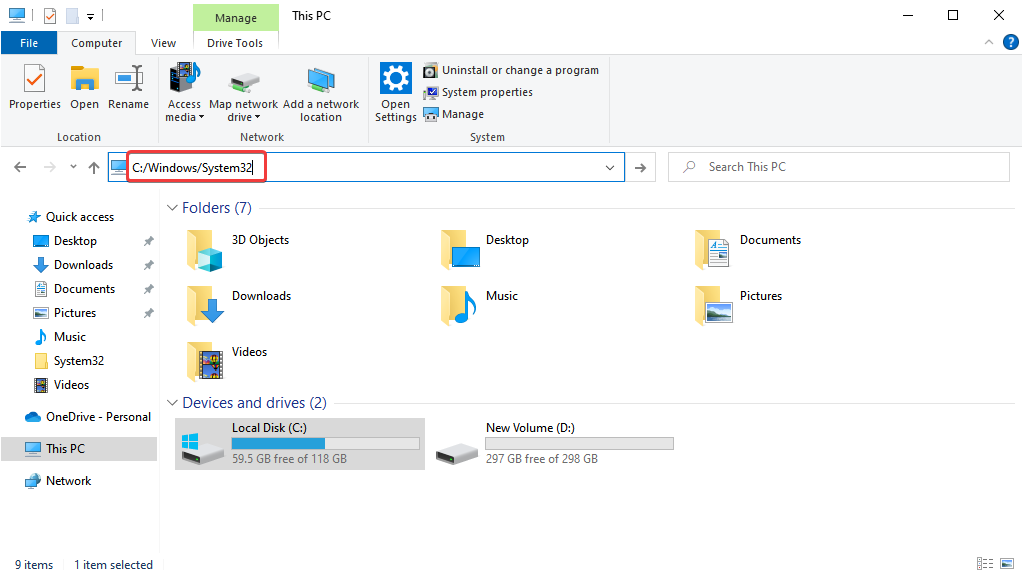Go up one folder level
The image size is (1023, 577).
[x=94, y=168]
